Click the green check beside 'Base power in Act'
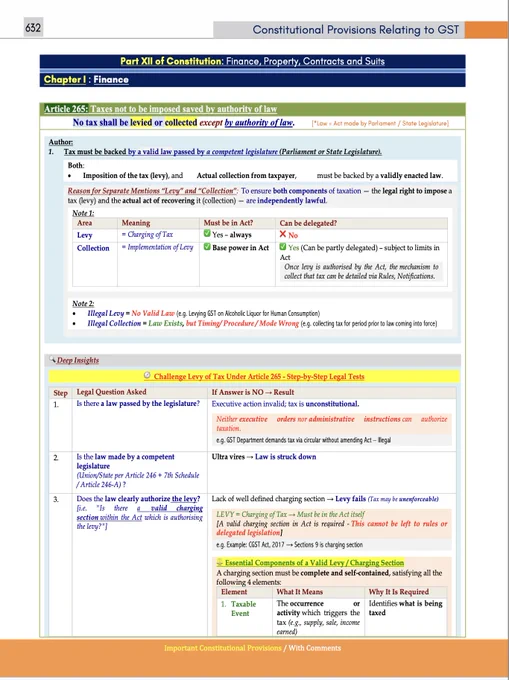This screenshot has height=680, width=509. pyautogui.click(x=207, y=247)
